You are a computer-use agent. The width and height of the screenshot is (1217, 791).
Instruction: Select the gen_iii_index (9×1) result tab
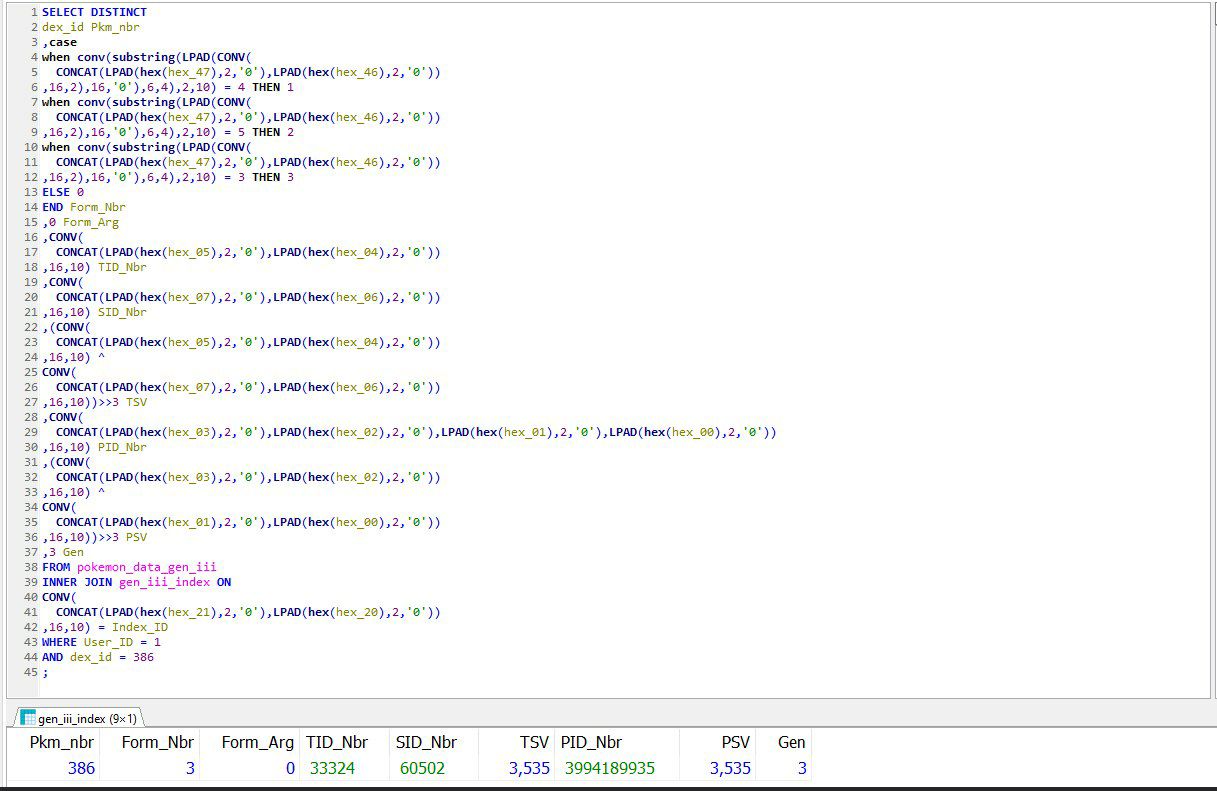click(79, 718)
